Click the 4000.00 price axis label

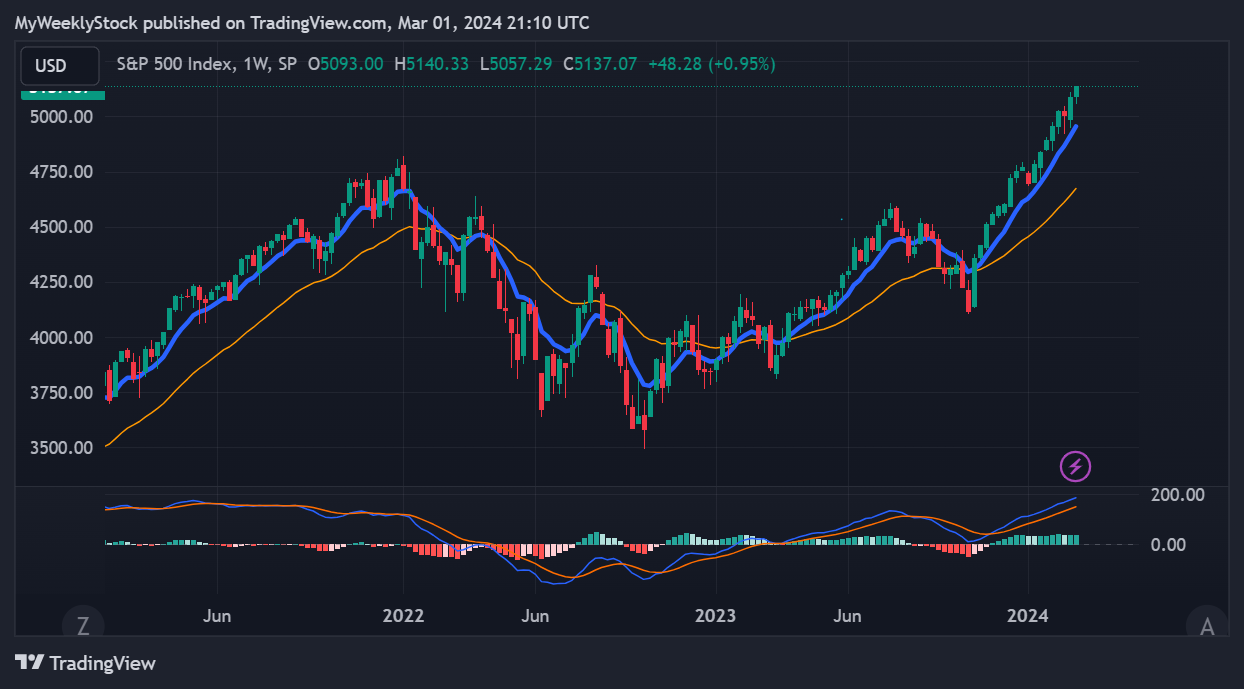[x=62, y=338]
